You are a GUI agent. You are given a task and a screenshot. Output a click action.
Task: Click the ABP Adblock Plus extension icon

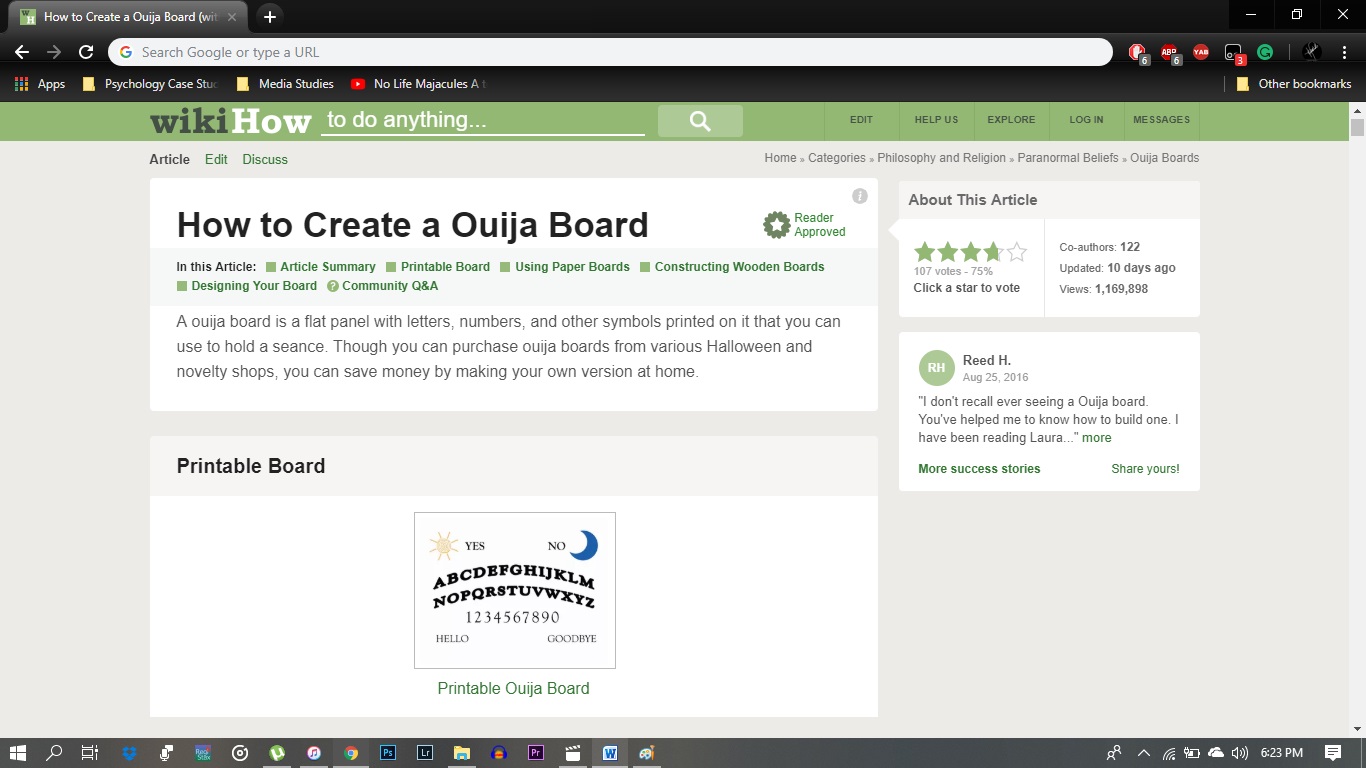(x=1169, y=52)
